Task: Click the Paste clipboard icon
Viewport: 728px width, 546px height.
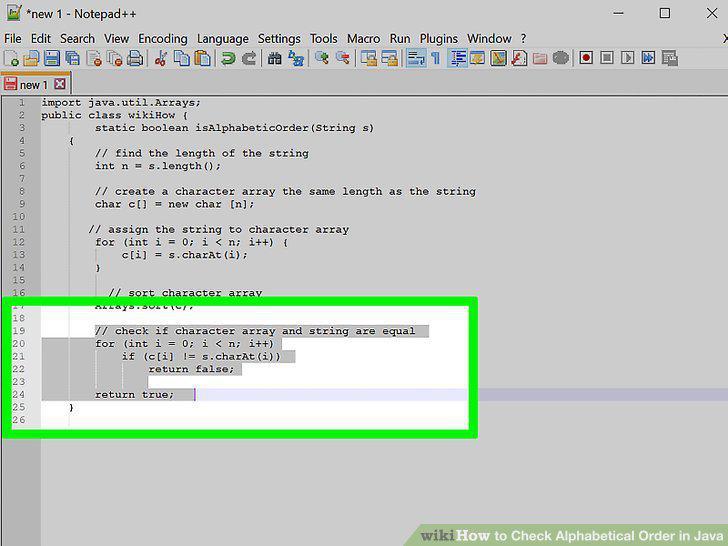Action: [202, 58]
